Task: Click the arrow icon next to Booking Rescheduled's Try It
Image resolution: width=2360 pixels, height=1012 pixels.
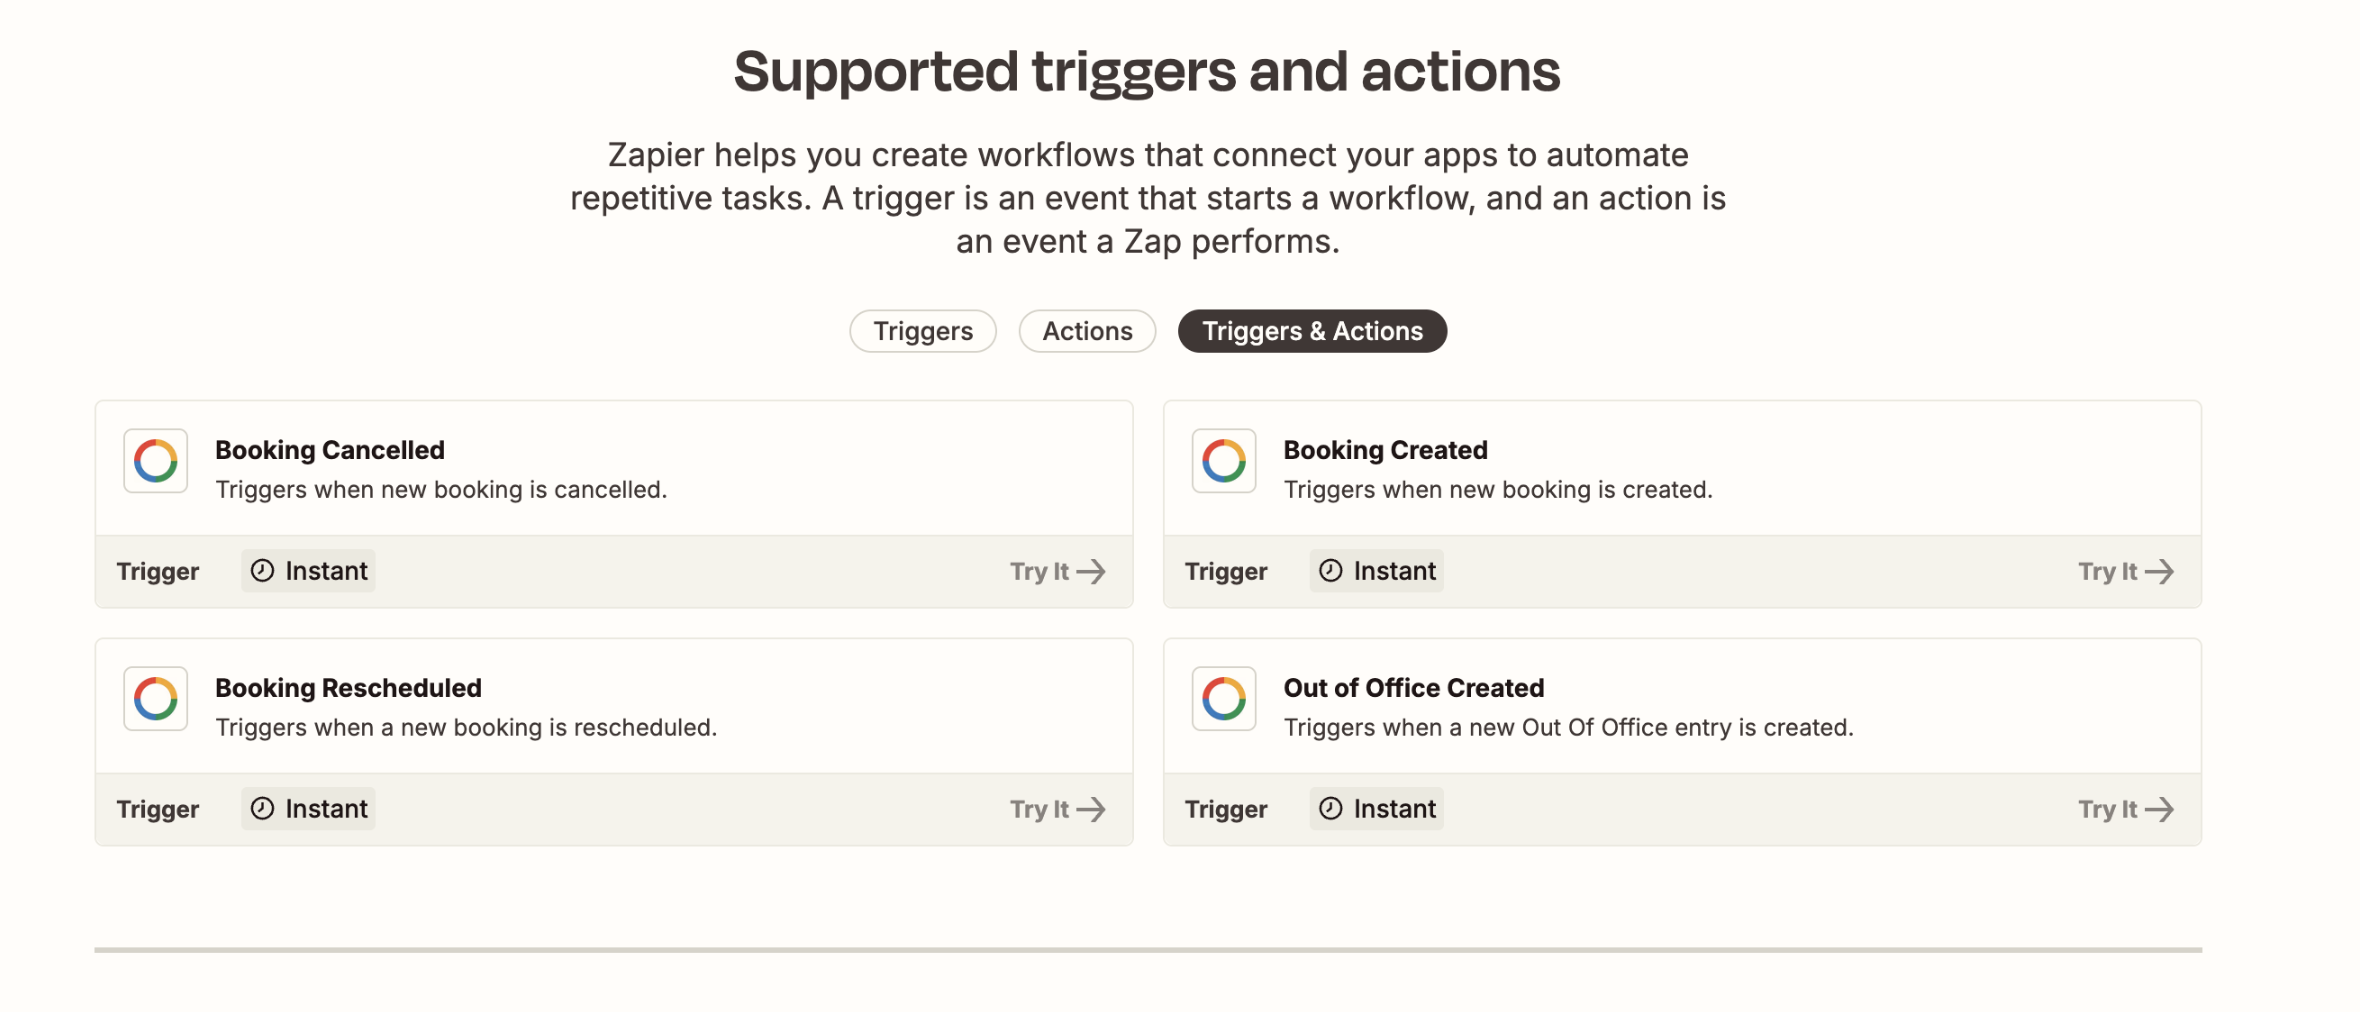Action: click(x=1092, y=809)
